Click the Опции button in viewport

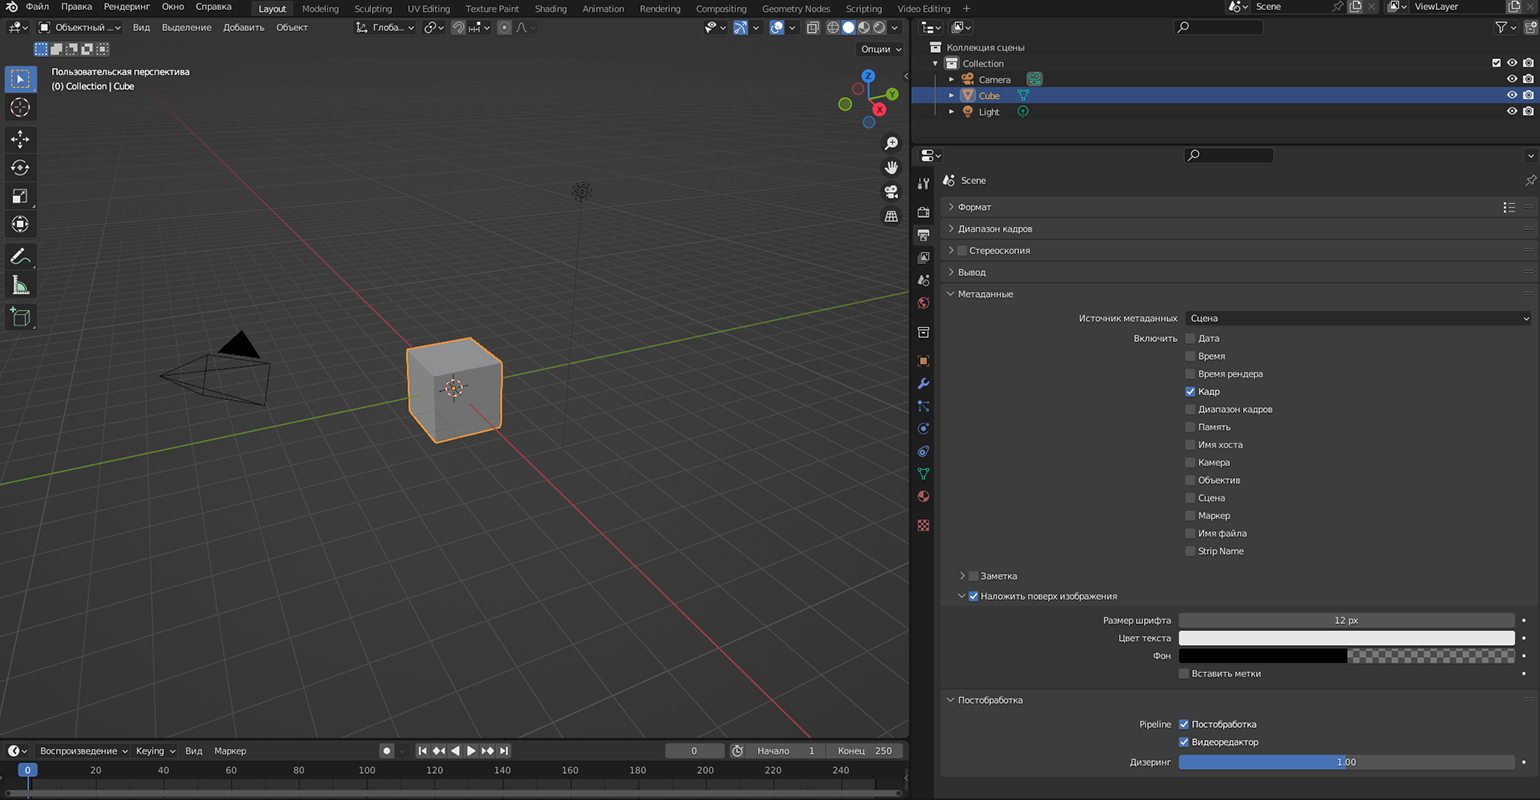[x=880, y=49]
